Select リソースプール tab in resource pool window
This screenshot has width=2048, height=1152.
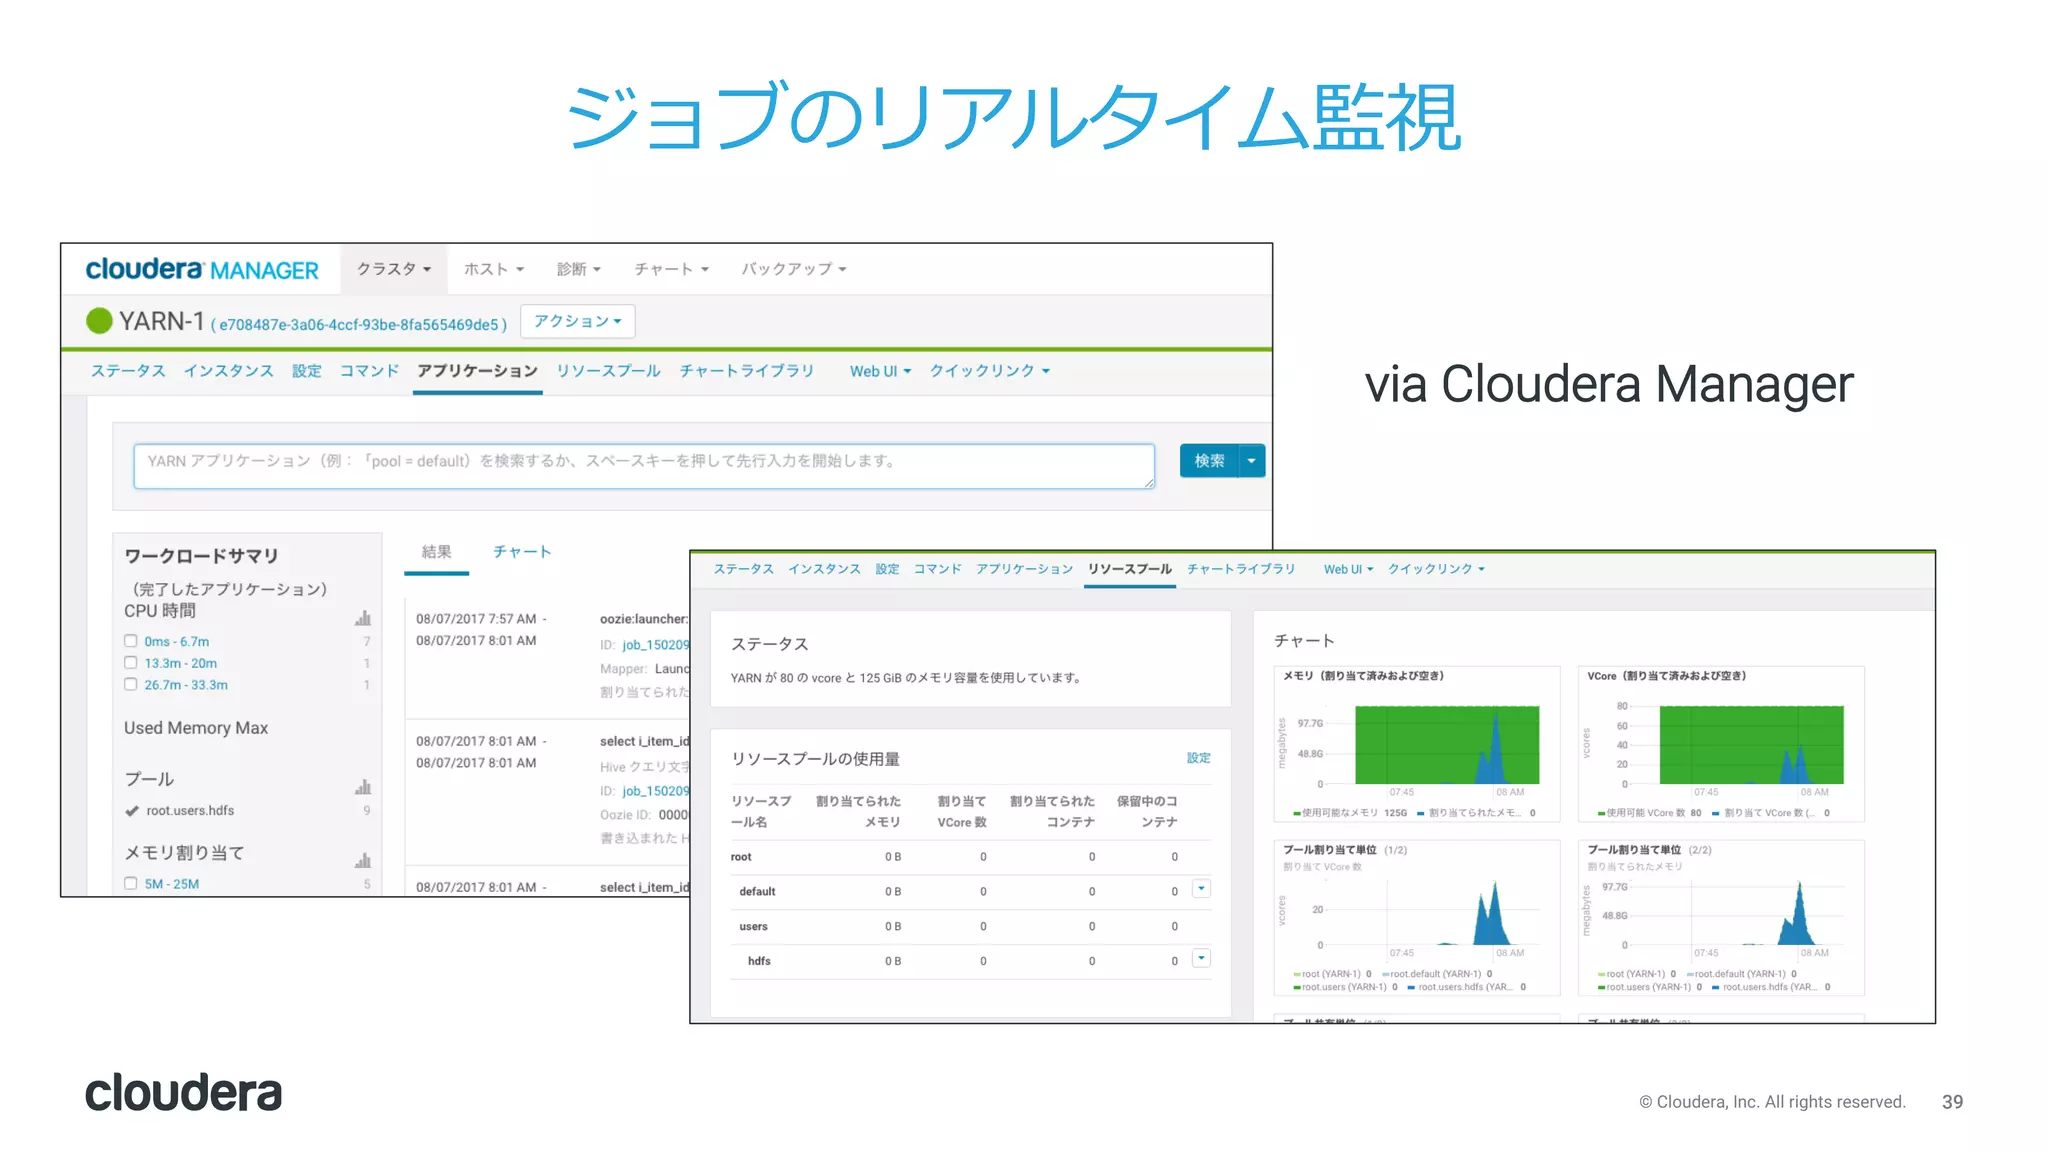[1130, 569]
